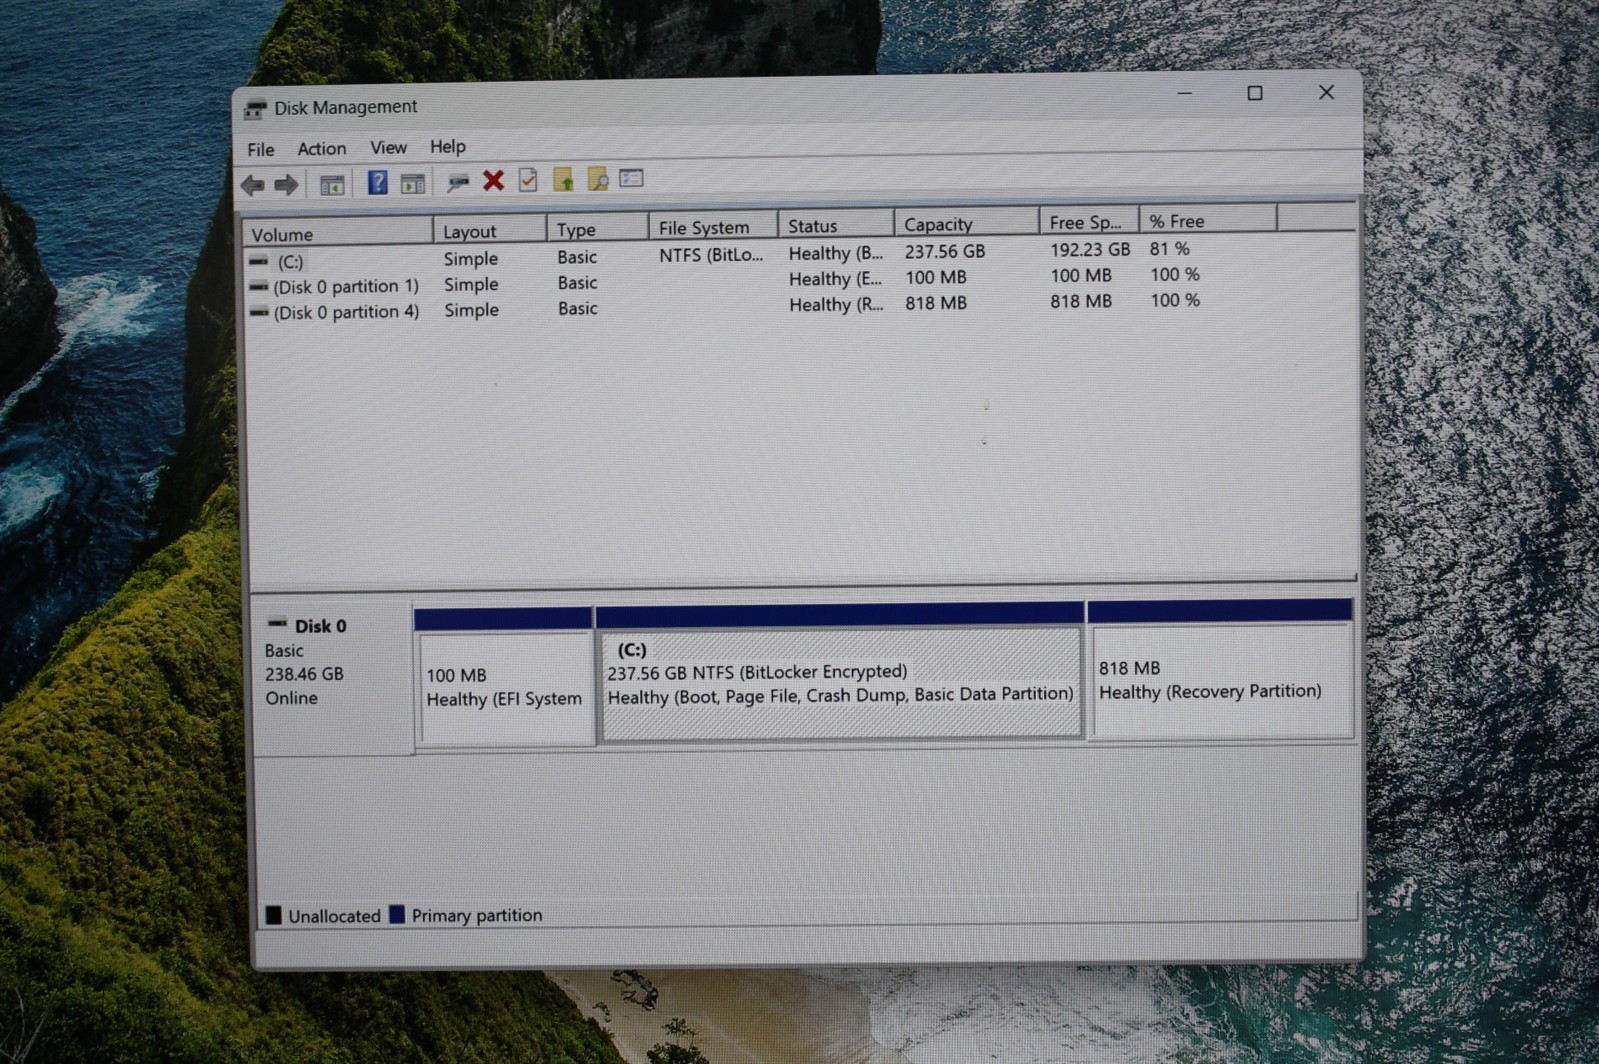This screenshot has width=1599, height=1064.
Task: Sort by the Capacity column header
Action: coord(967,223)
